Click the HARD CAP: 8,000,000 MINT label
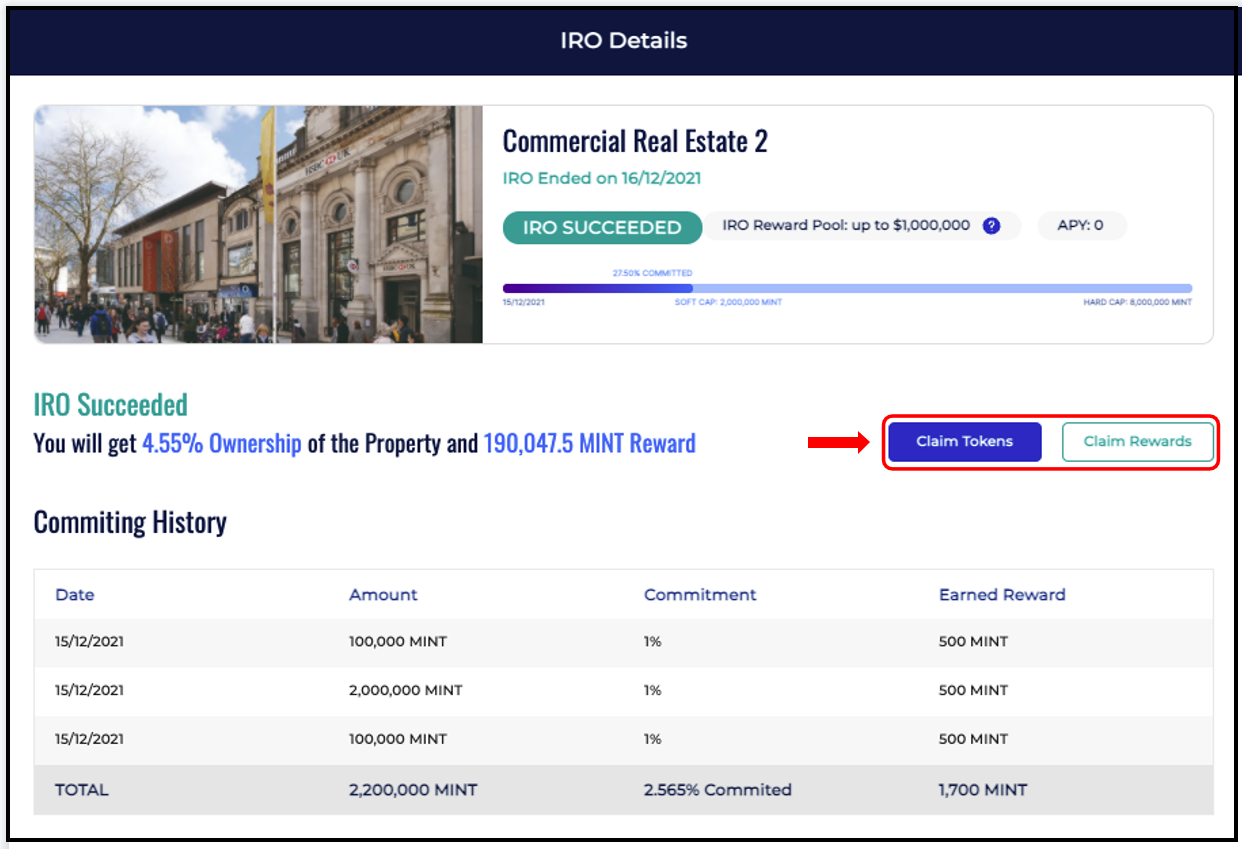This screenshot has width=1242, height=849. [x=1138, y=302]
